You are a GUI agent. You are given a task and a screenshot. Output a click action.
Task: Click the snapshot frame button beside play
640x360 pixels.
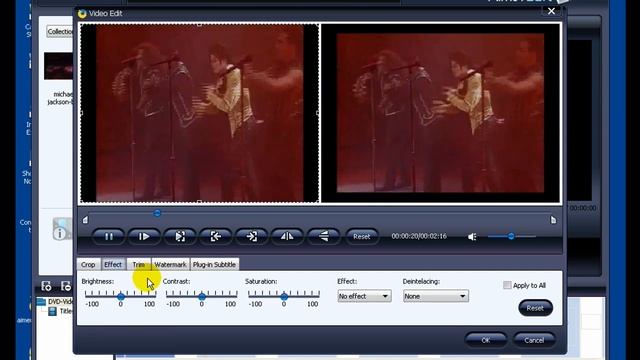click(180, 236)
